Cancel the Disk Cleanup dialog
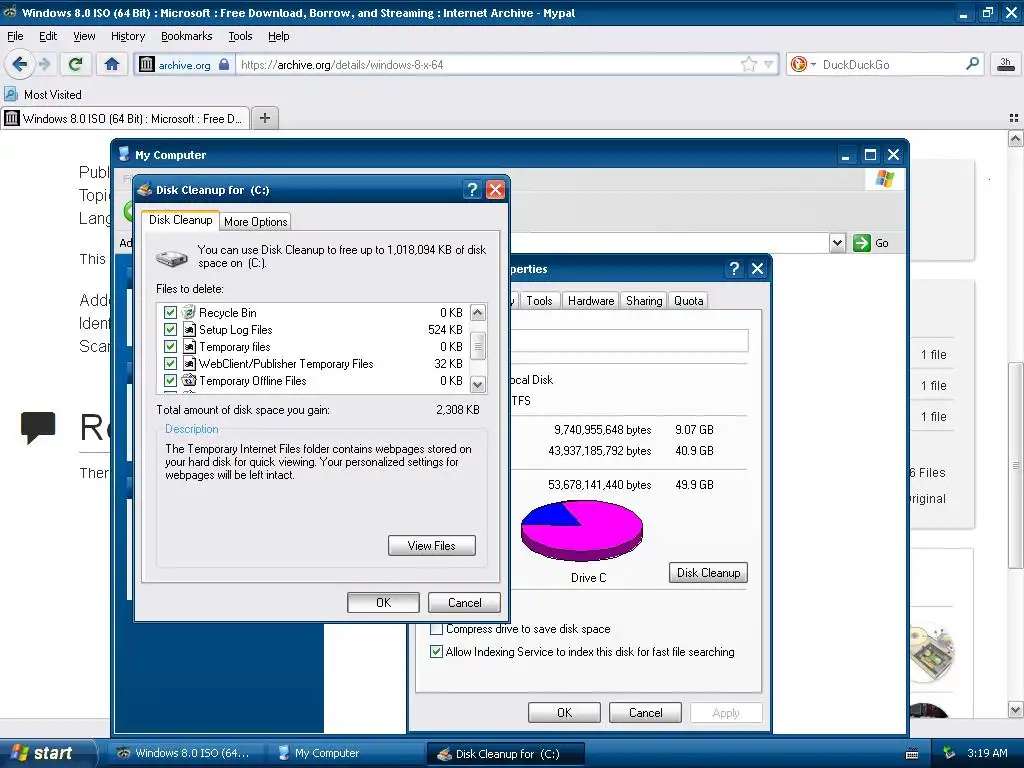The image size is (1024, 768). [x=464, y=602]
